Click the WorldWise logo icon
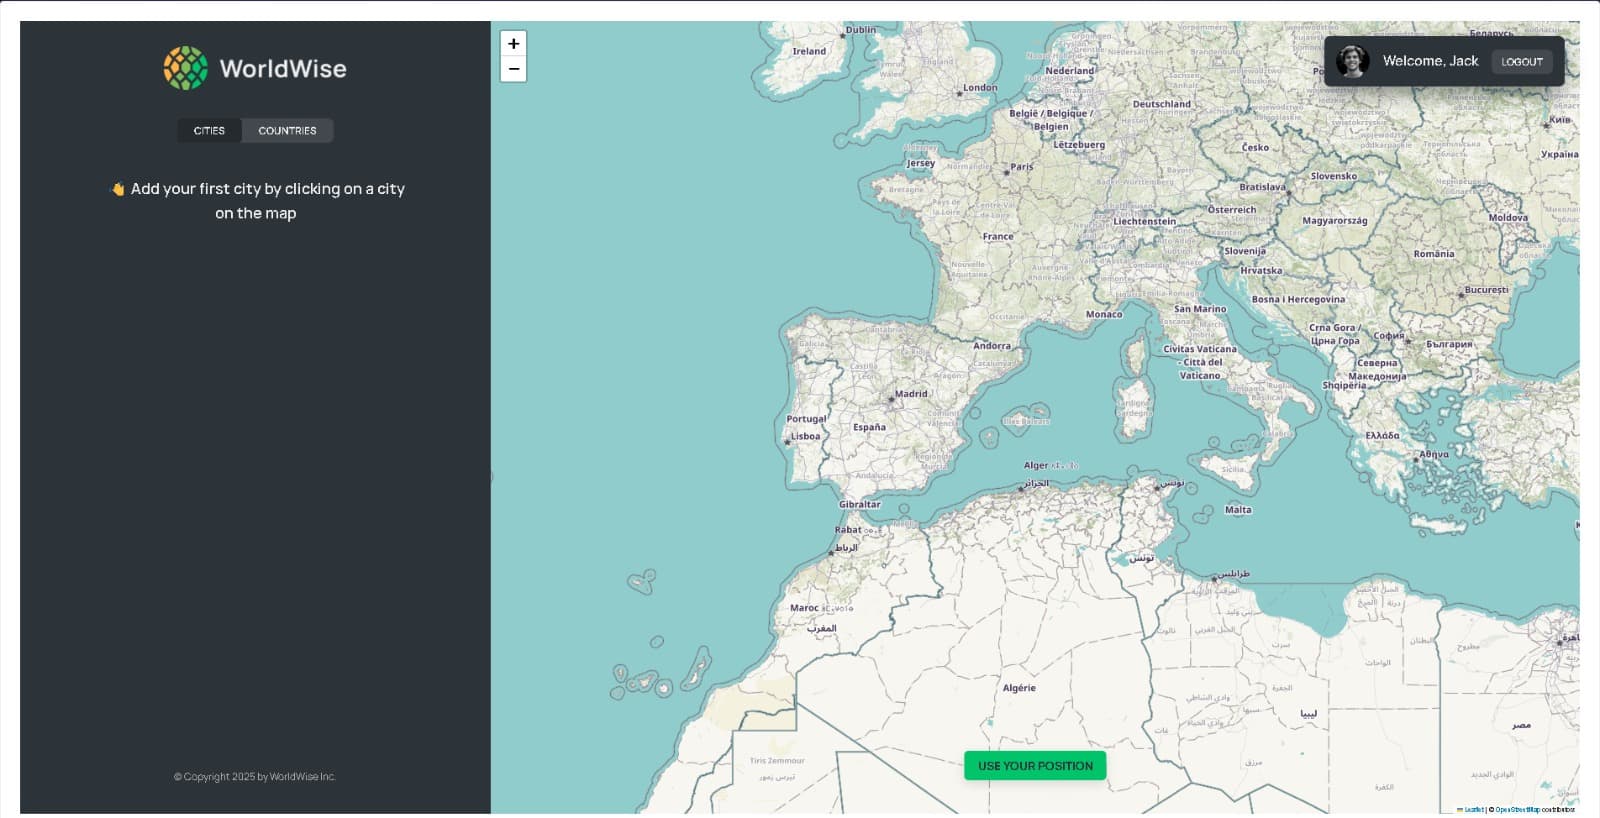This screenshot has width=1600, height=818. pos(185,68)
